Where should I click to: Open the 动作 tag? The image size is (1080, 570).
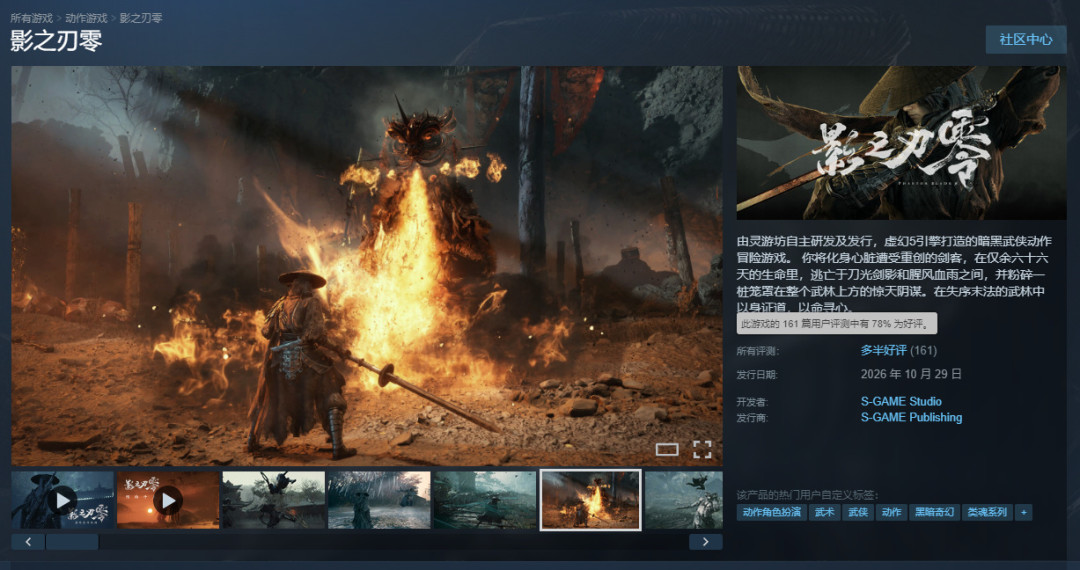tap(891, 512)
